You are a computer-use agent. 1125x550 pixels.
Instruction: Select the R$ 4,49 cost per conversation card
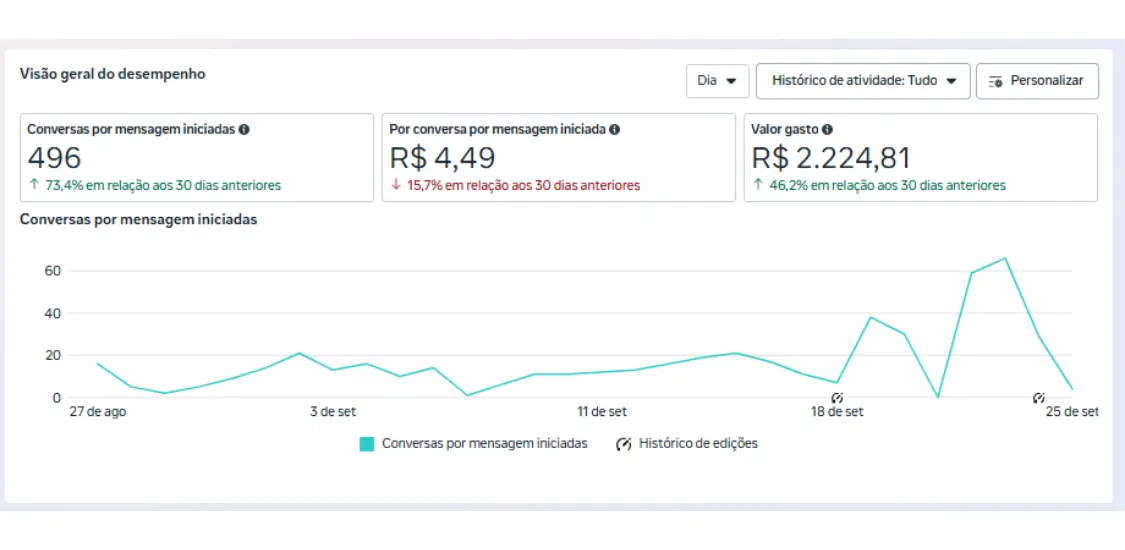click(x=558, y=157)
